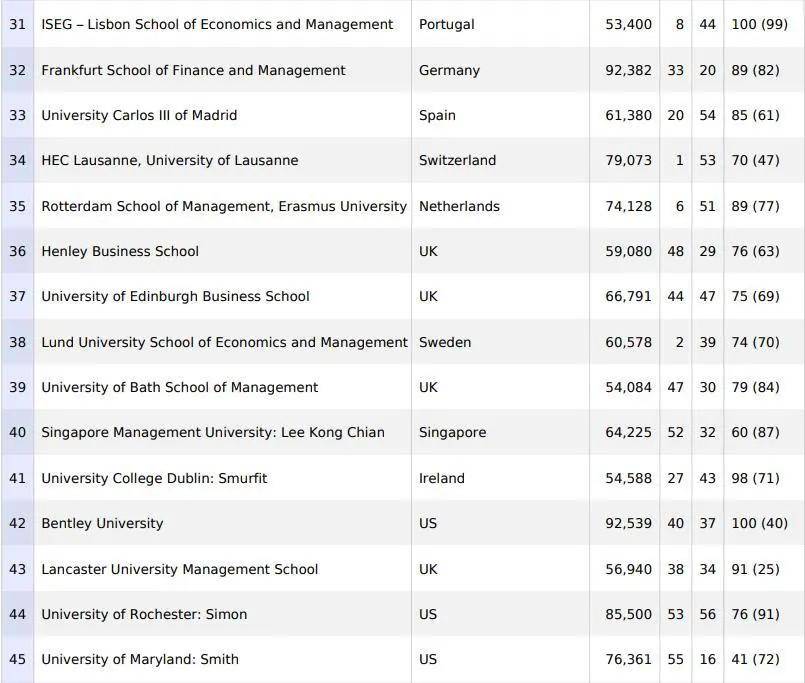Open University of Edinburgh Business School
805x683 pixels.
click(x=175, y=296)
